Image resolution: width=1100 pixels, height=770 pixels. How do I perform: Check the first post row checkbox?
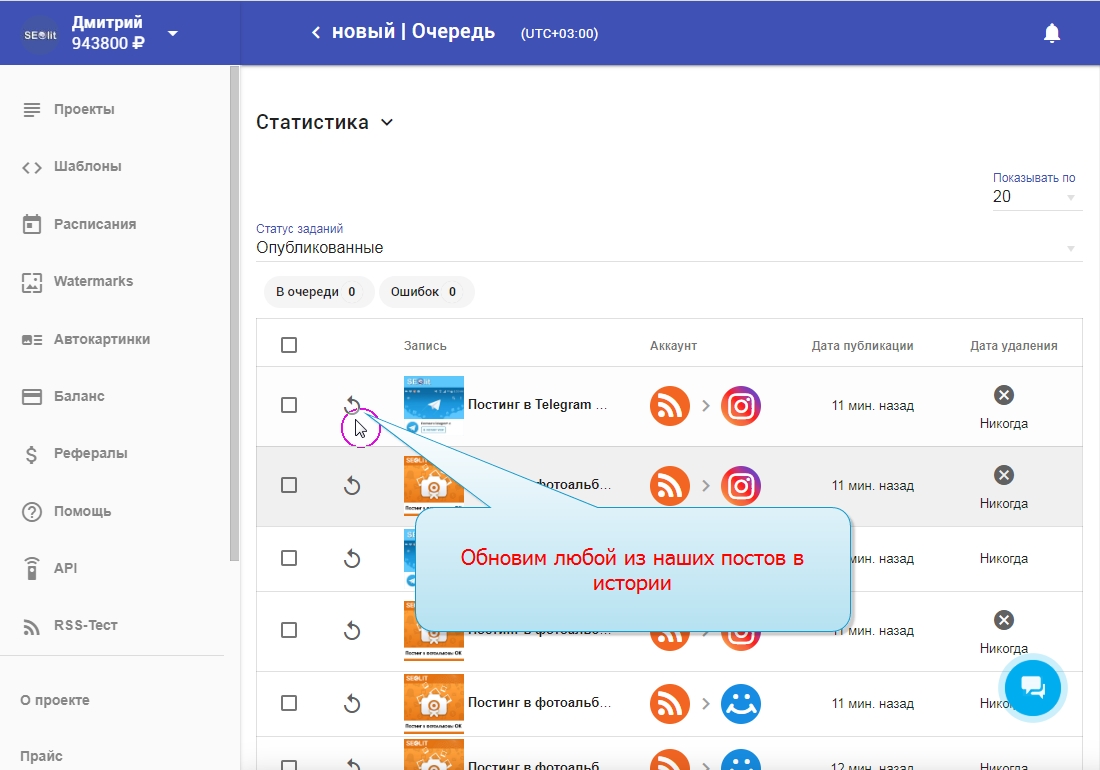[x=289, y=405]
